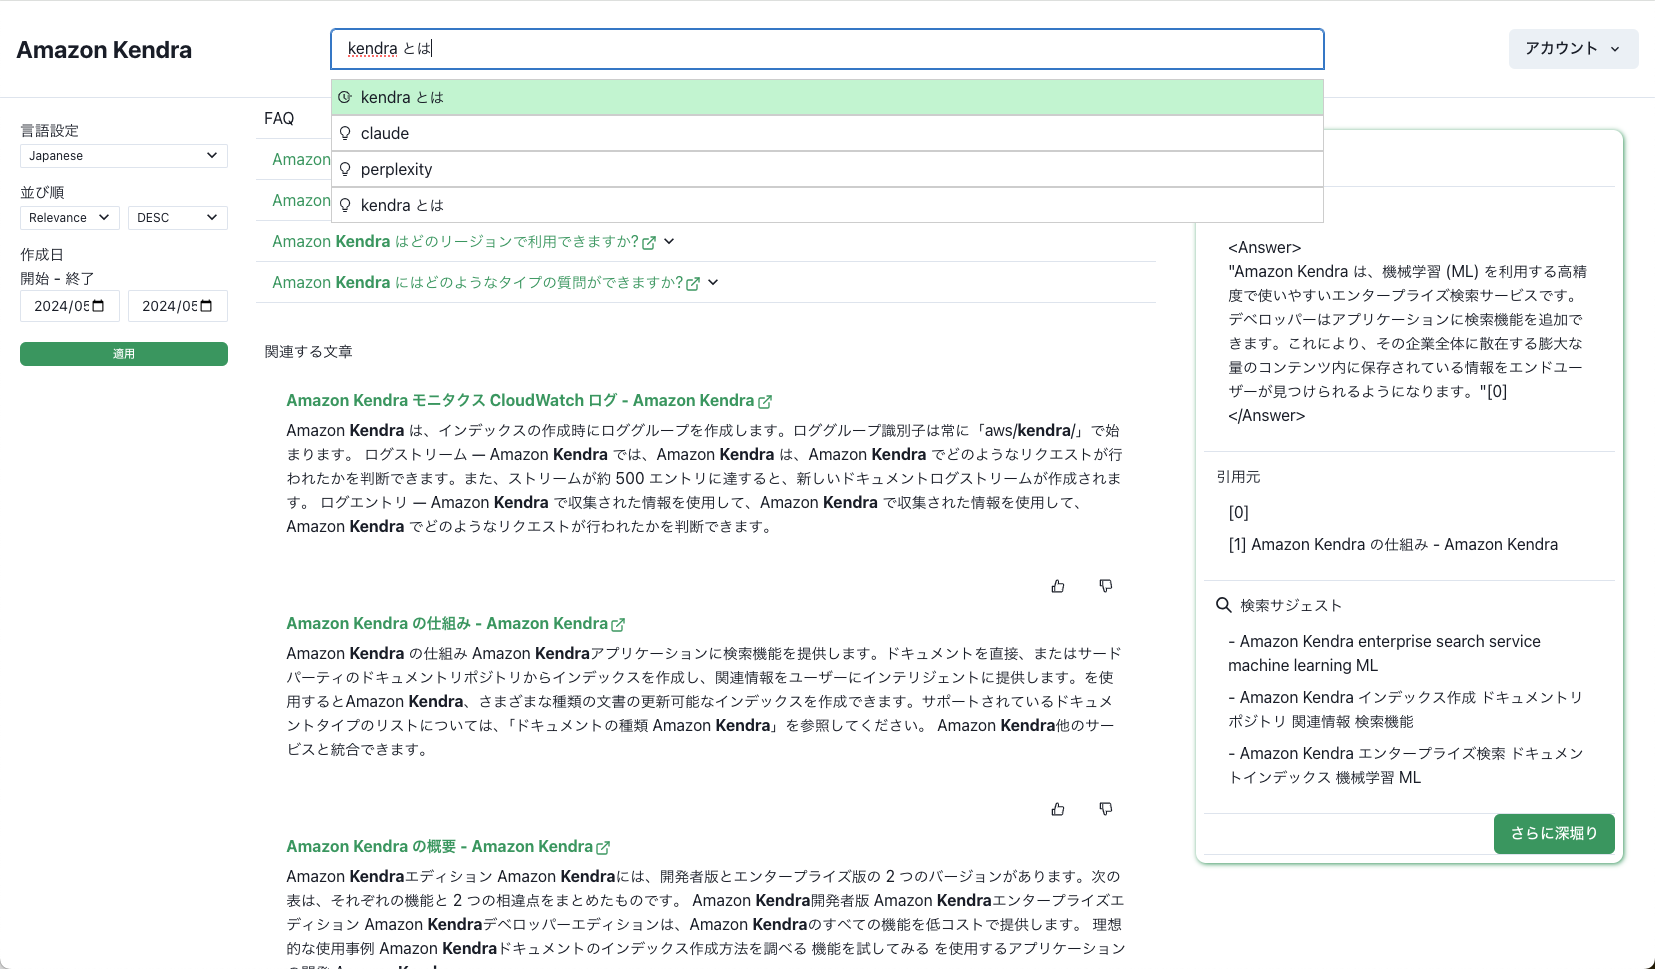
Task: Thumbs up the CloudWatch ログ result
Action: click(1058, 586)
